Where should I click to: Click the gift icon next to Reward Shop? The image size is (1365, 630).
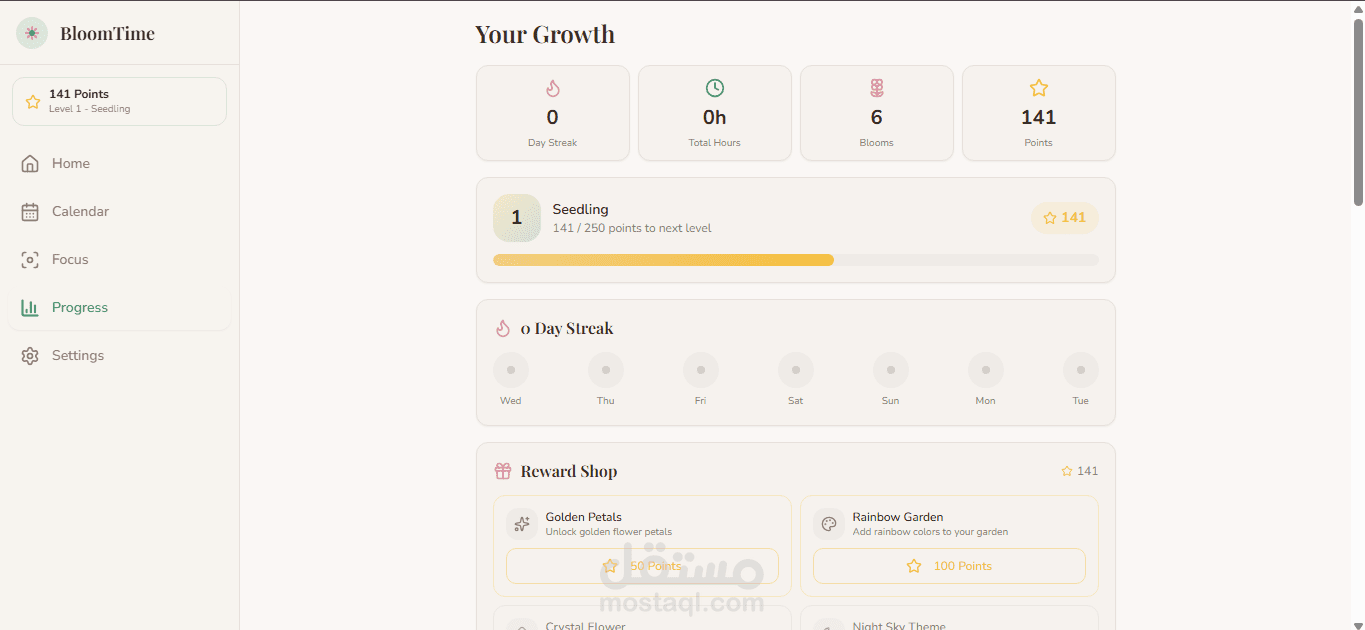pos(503,471)
